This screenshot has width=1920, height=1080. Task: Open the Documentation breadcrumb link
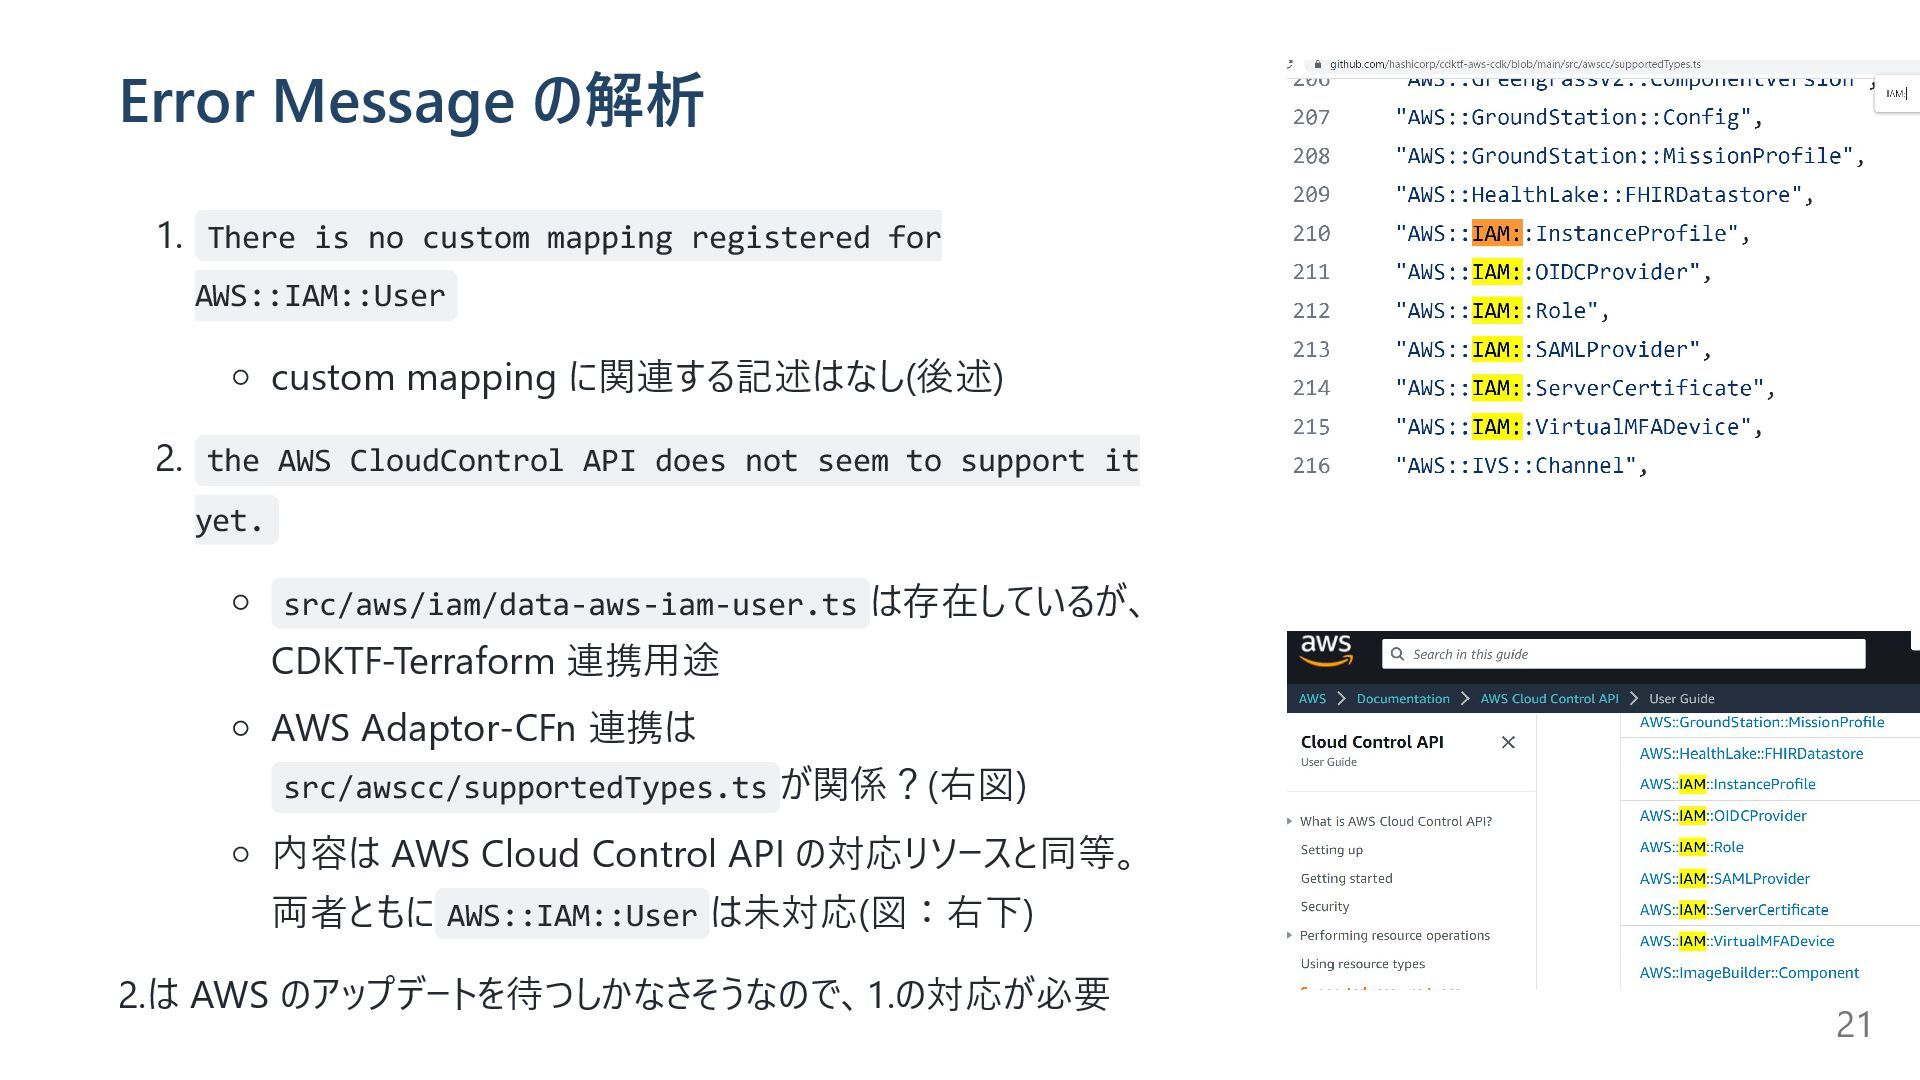pos(1402,699)
